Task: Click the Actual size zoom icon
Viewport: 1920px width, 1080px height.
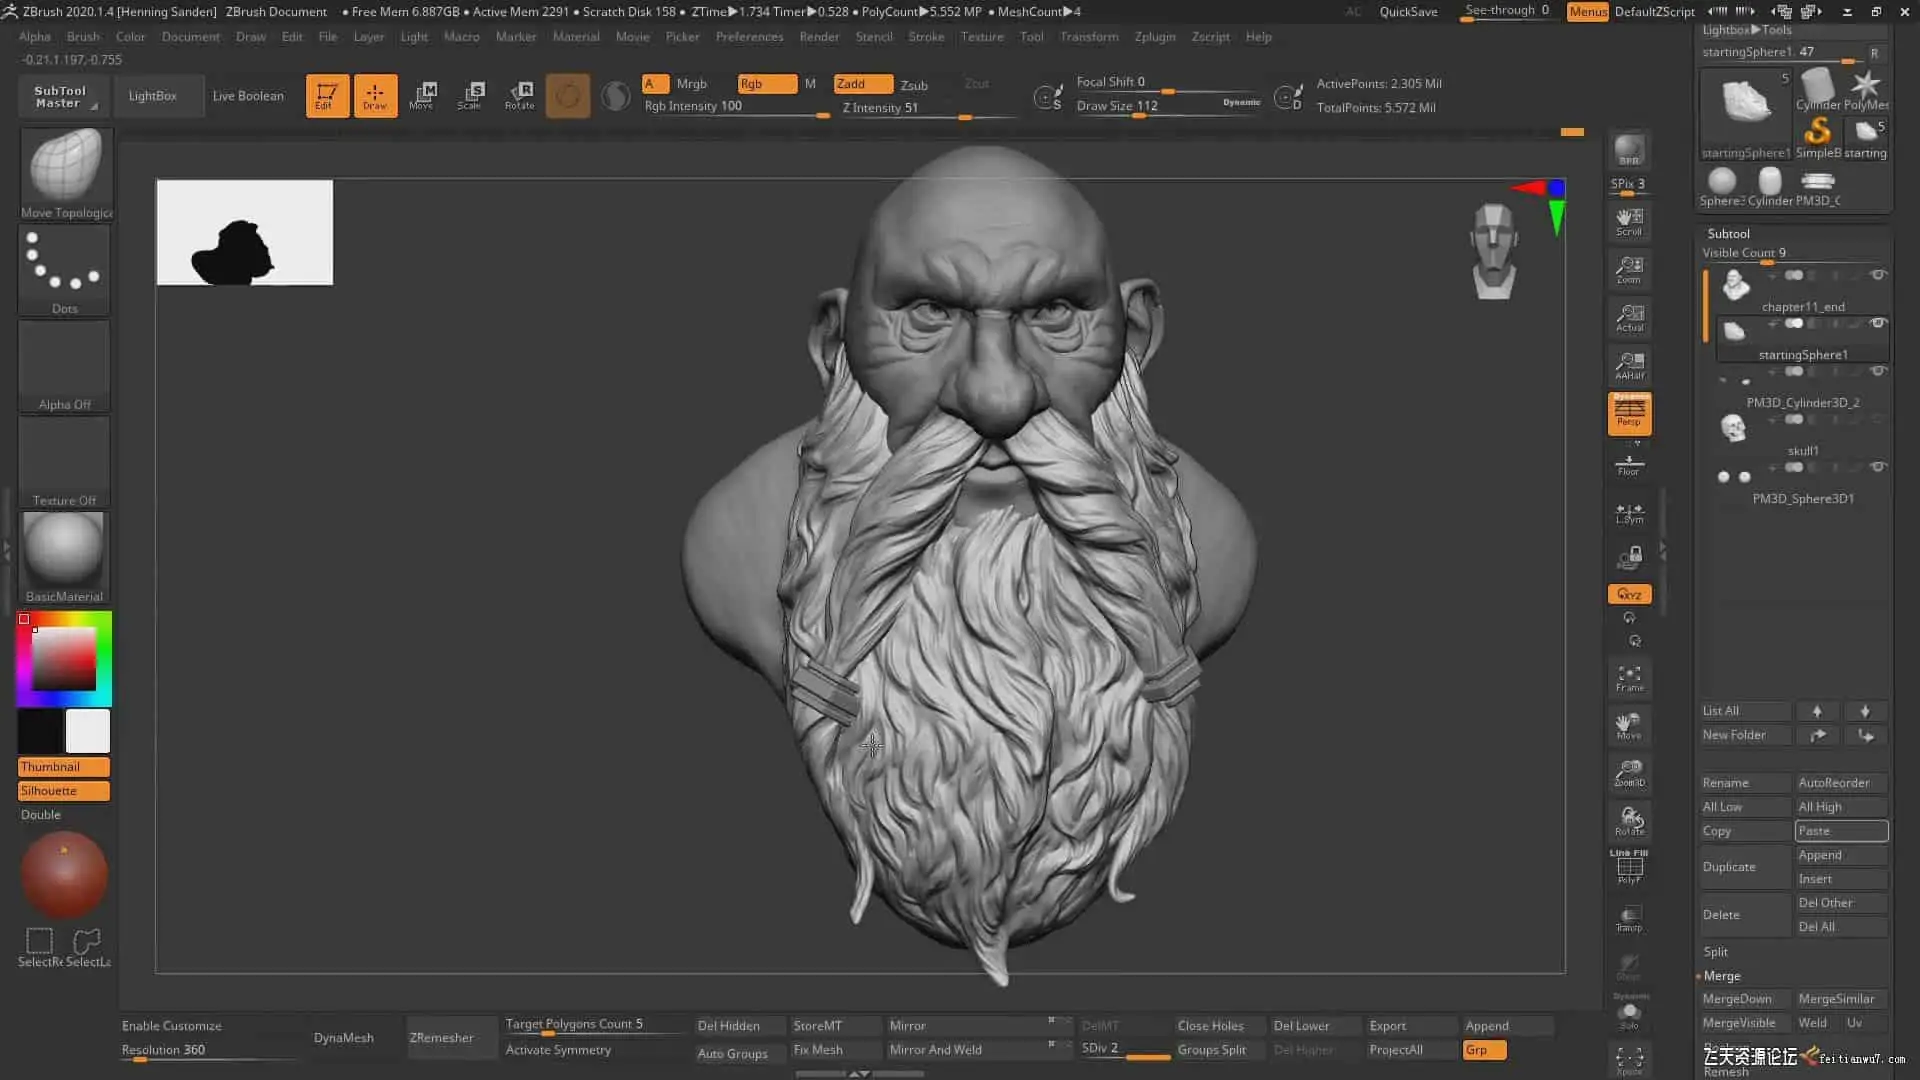Action: click(1629, 318)
